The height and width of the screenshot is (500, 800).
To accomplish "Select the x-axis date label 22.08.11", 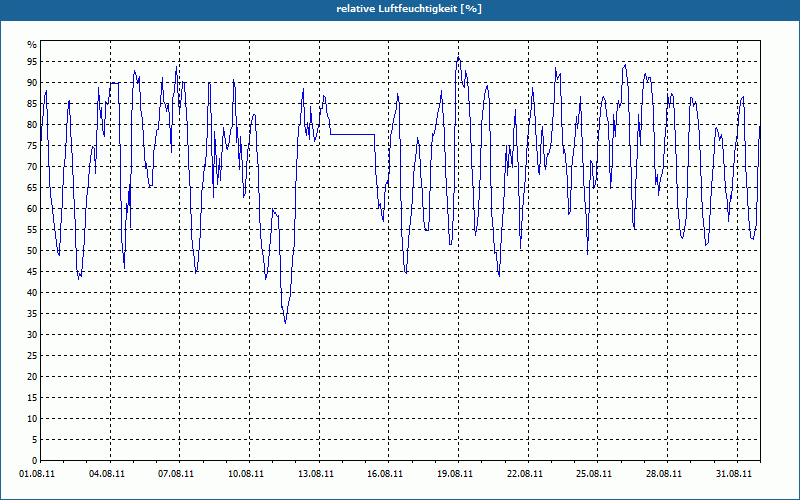I will (x=525, y=474).
